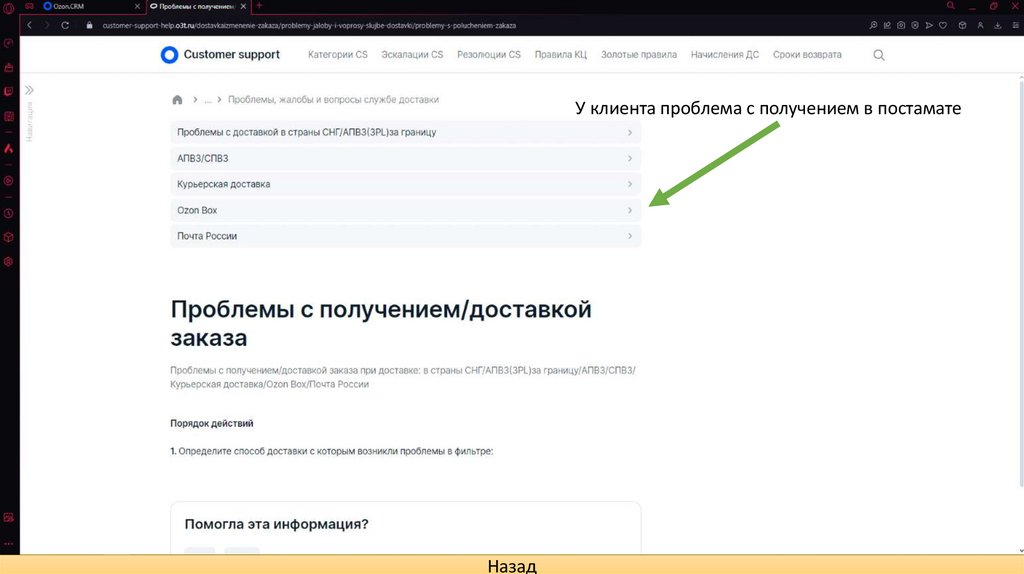Click the padlock site security icon

[89, 25]
